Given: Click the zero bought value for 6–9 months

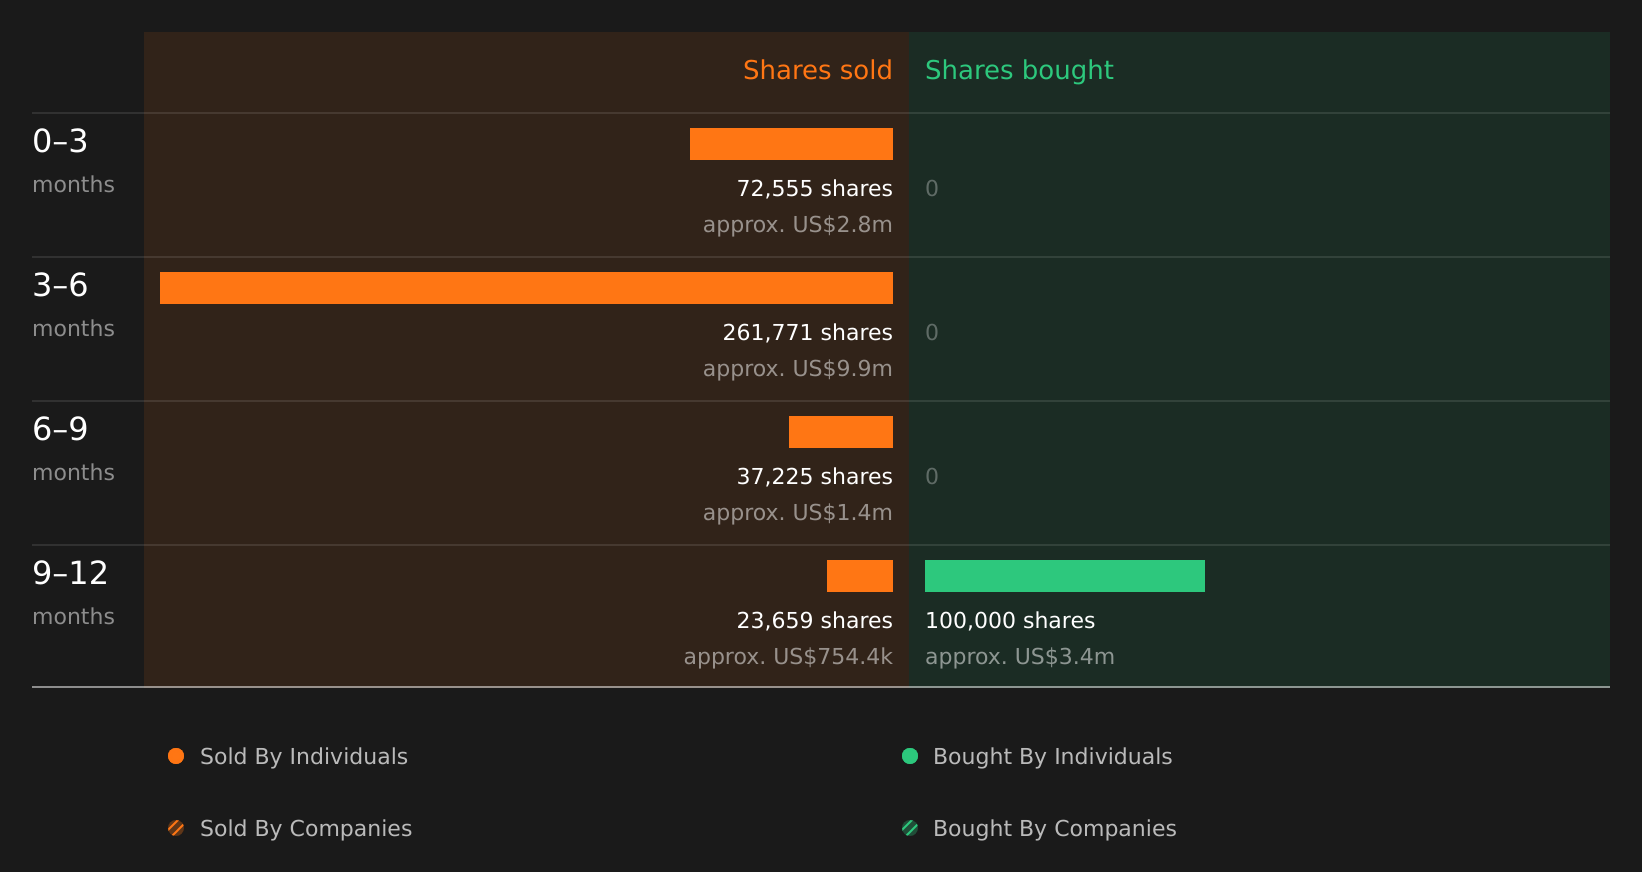Looking at the screenshot, I should tap(932, 476).
